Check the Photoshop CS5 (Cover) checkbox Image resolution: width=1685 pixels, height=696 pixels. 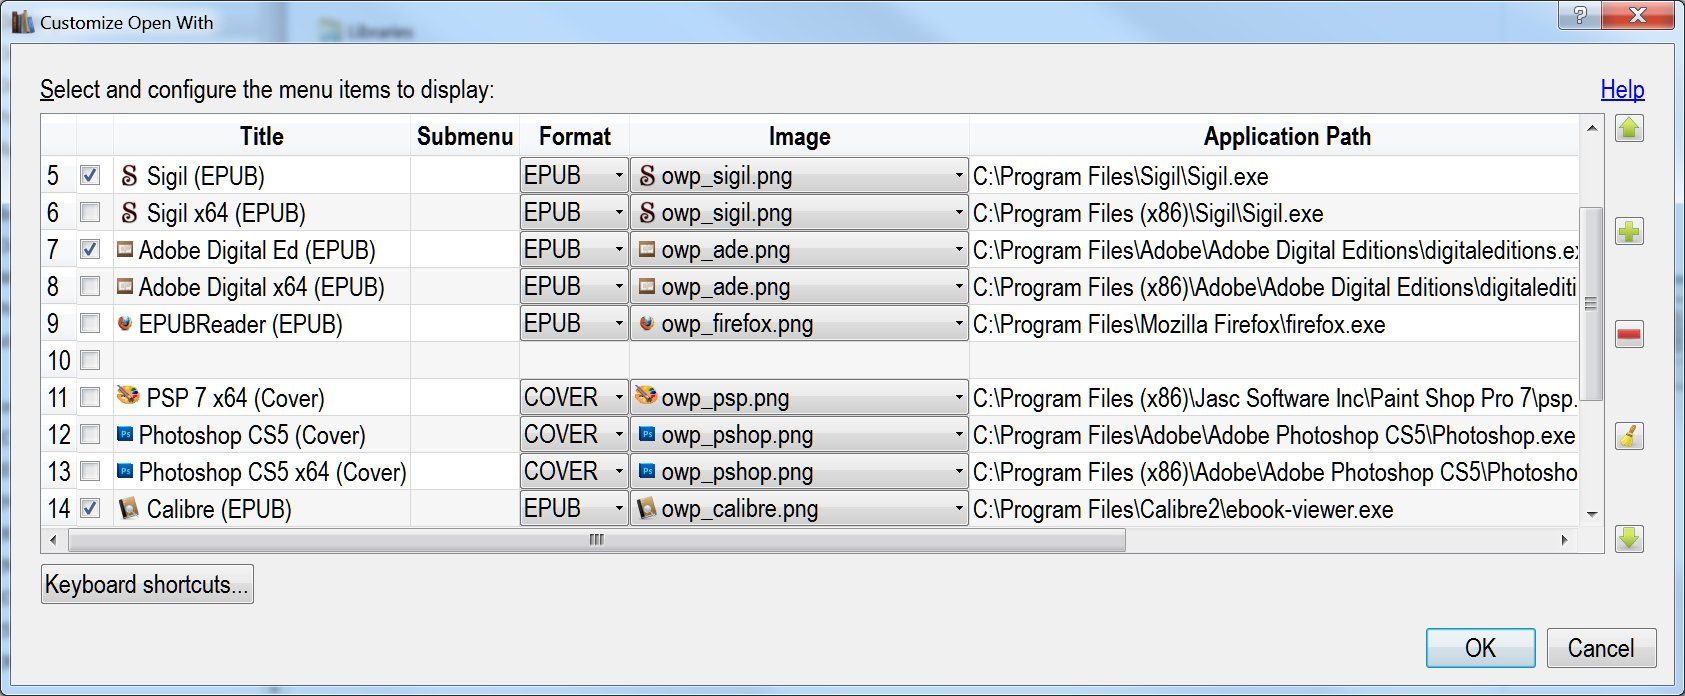(x=90, y=435)
